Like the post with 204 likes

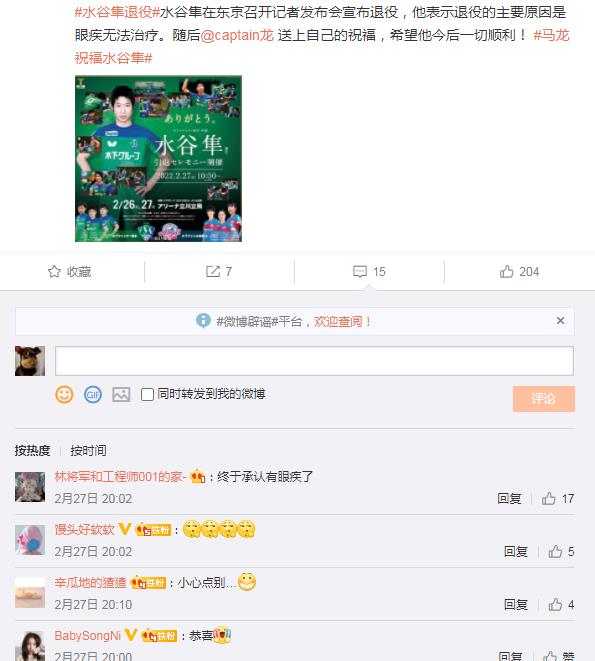point(506,271)
